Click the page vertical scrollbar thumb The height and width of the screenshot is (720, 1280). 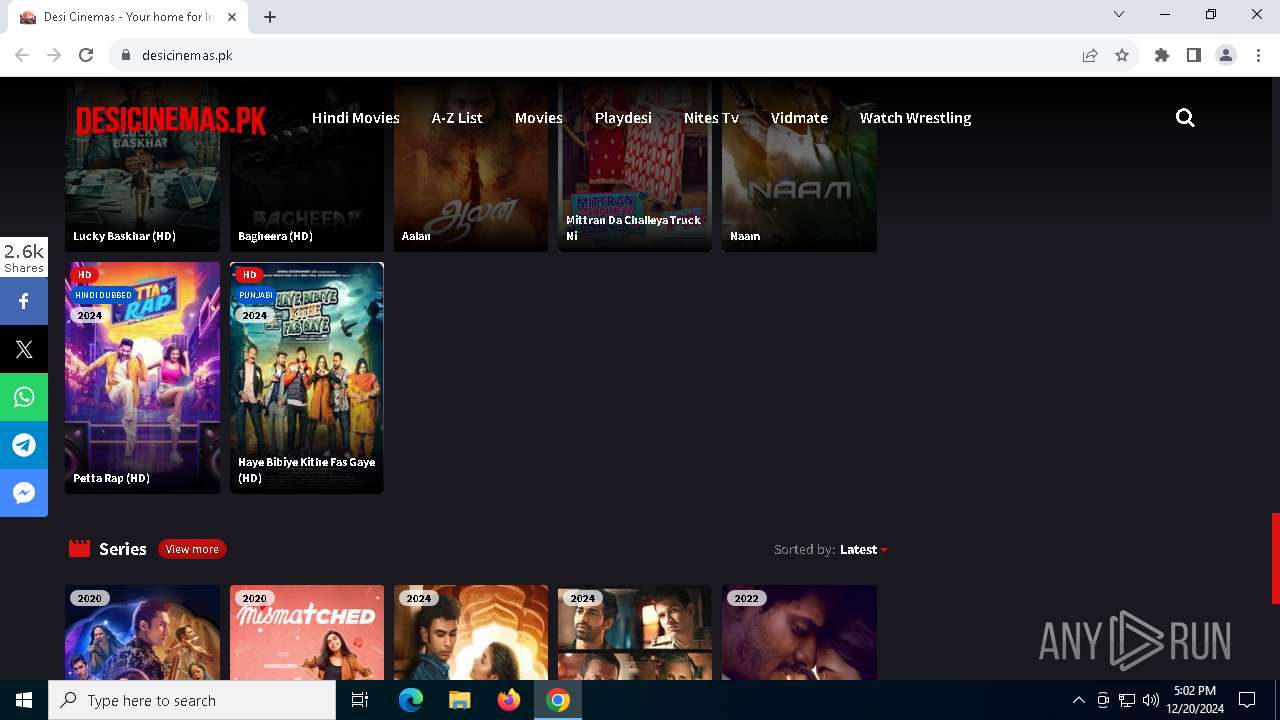1275,558
